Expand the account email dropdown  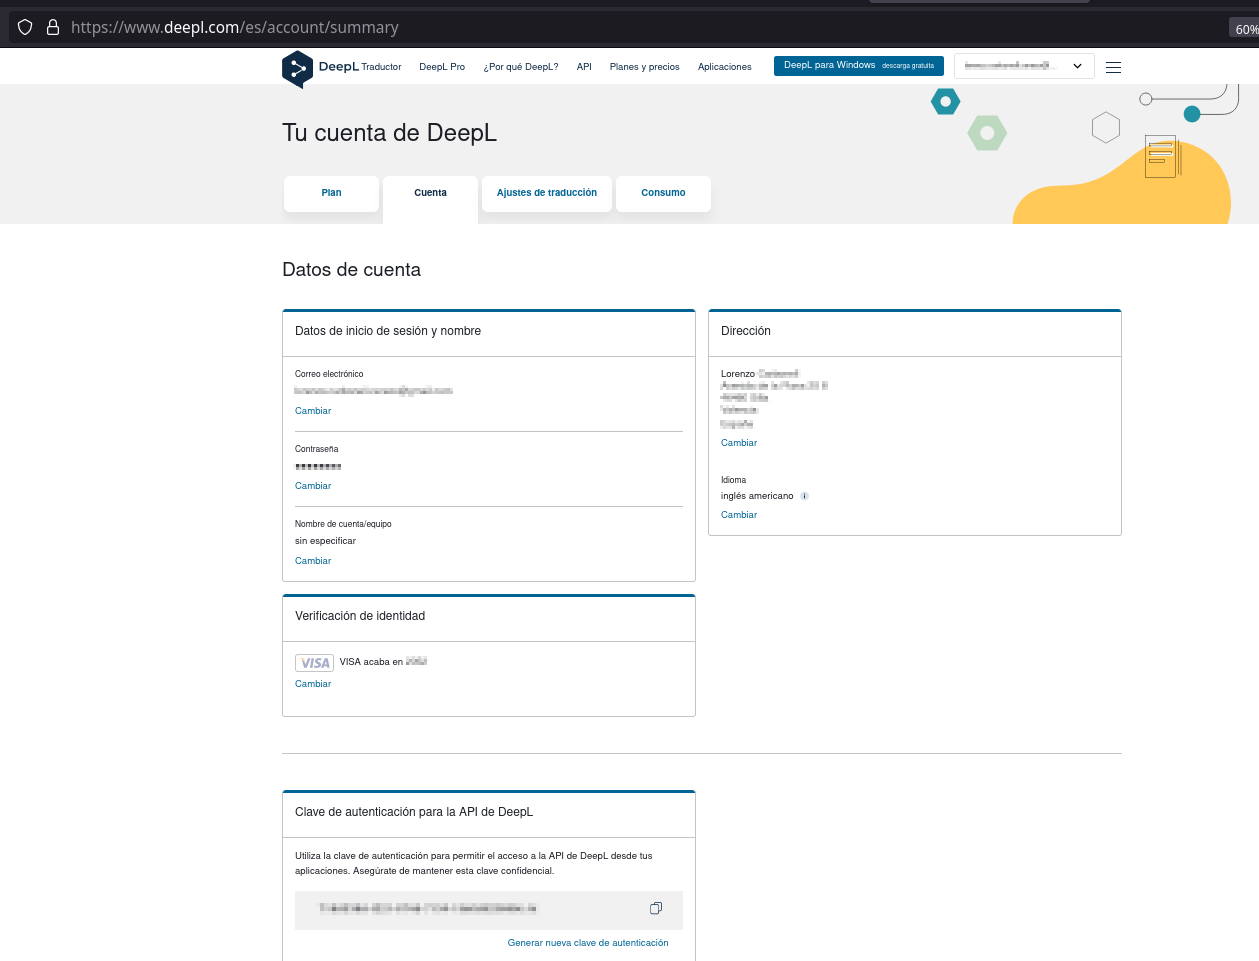pos(1024,66)
